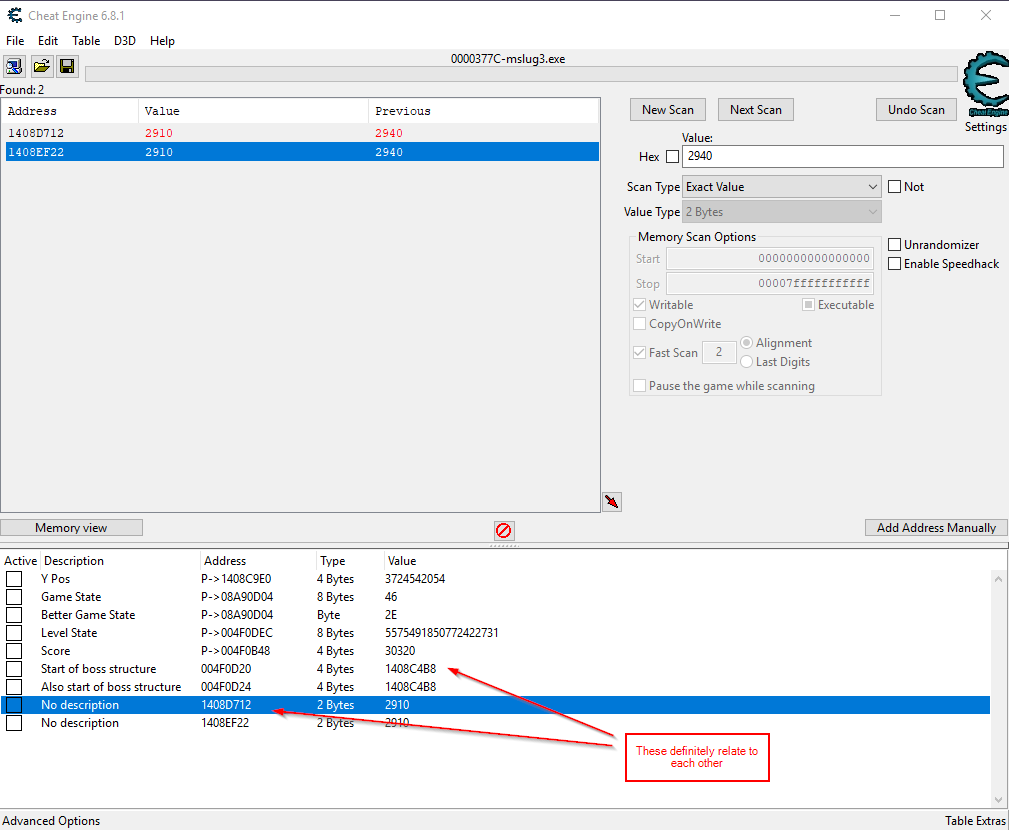
Task: Open the Table menu
Action: pyautogui.click(x=86, y=41)
